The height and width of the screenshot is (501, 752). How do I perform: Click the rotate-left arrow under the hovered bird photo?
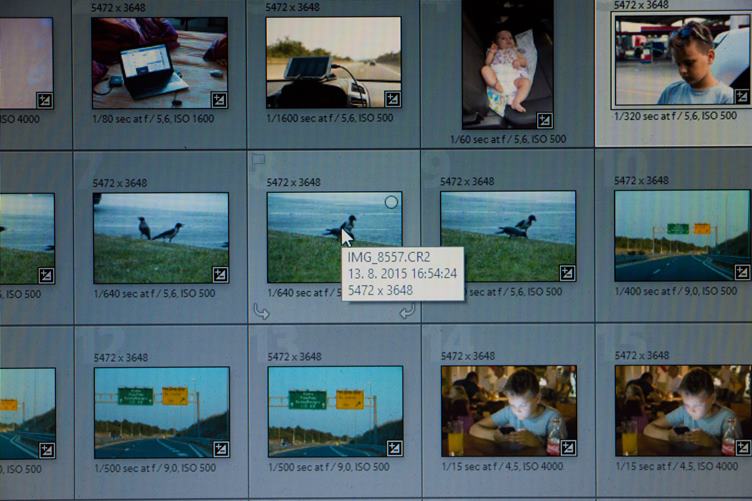(x=262, y=312)
